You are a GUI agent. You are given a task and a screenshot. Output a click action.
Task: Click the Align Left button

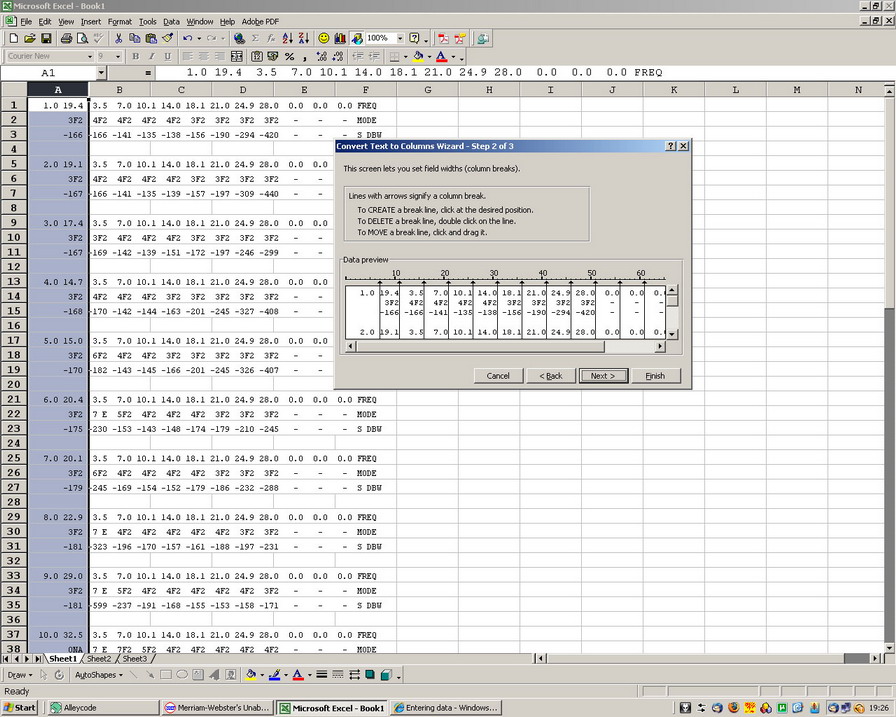click(187, 56)
